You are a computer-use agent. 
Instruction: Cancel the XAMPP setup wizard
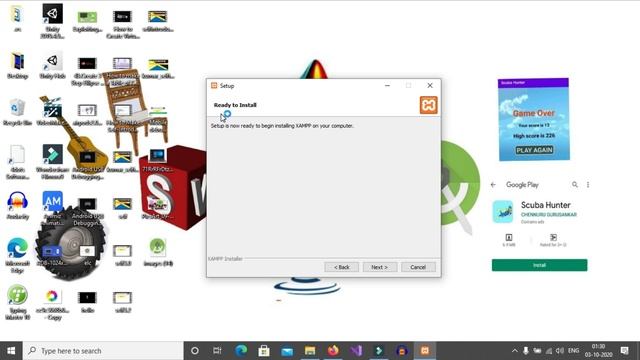coord(418,267)
